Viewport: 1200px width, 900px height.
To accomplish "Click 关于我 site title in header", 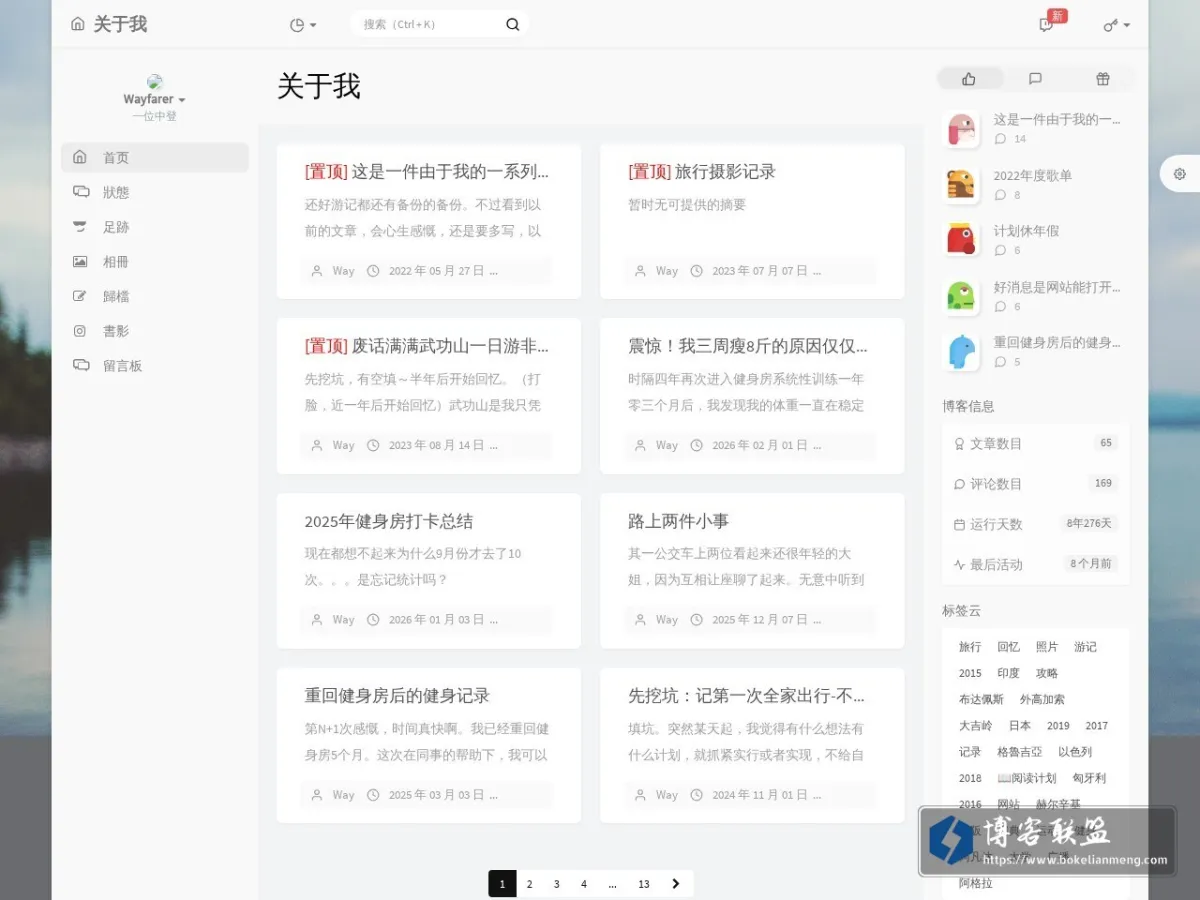I will (x=120, y=24).
